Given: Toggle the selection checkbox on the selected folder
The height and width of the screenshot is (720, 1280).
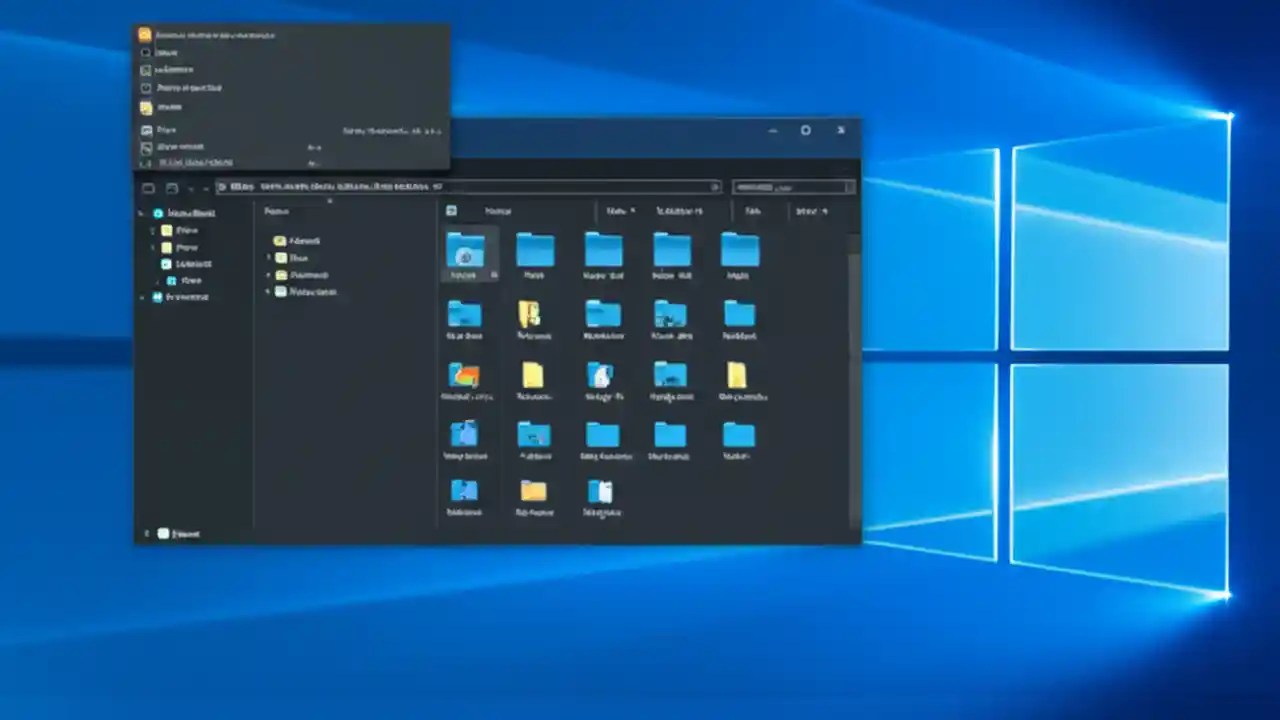Looking at the screenshot, I should click(x=492, y=272).
